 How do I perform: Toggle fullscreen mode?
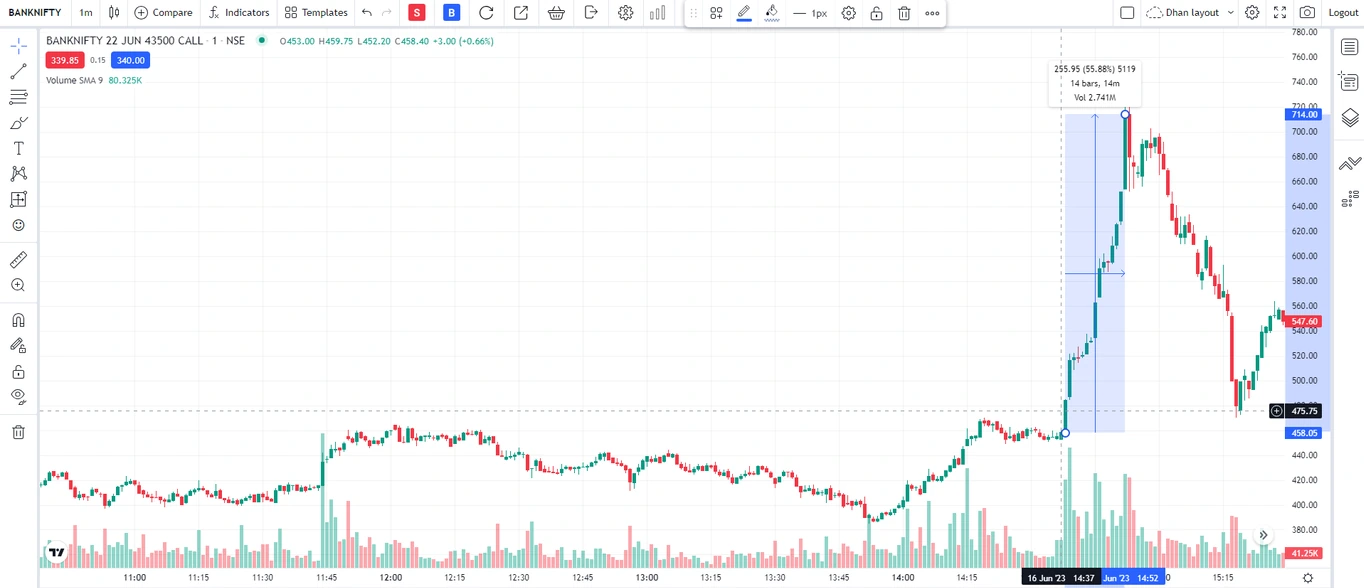pyautogui.click(x=1280, y=13)
